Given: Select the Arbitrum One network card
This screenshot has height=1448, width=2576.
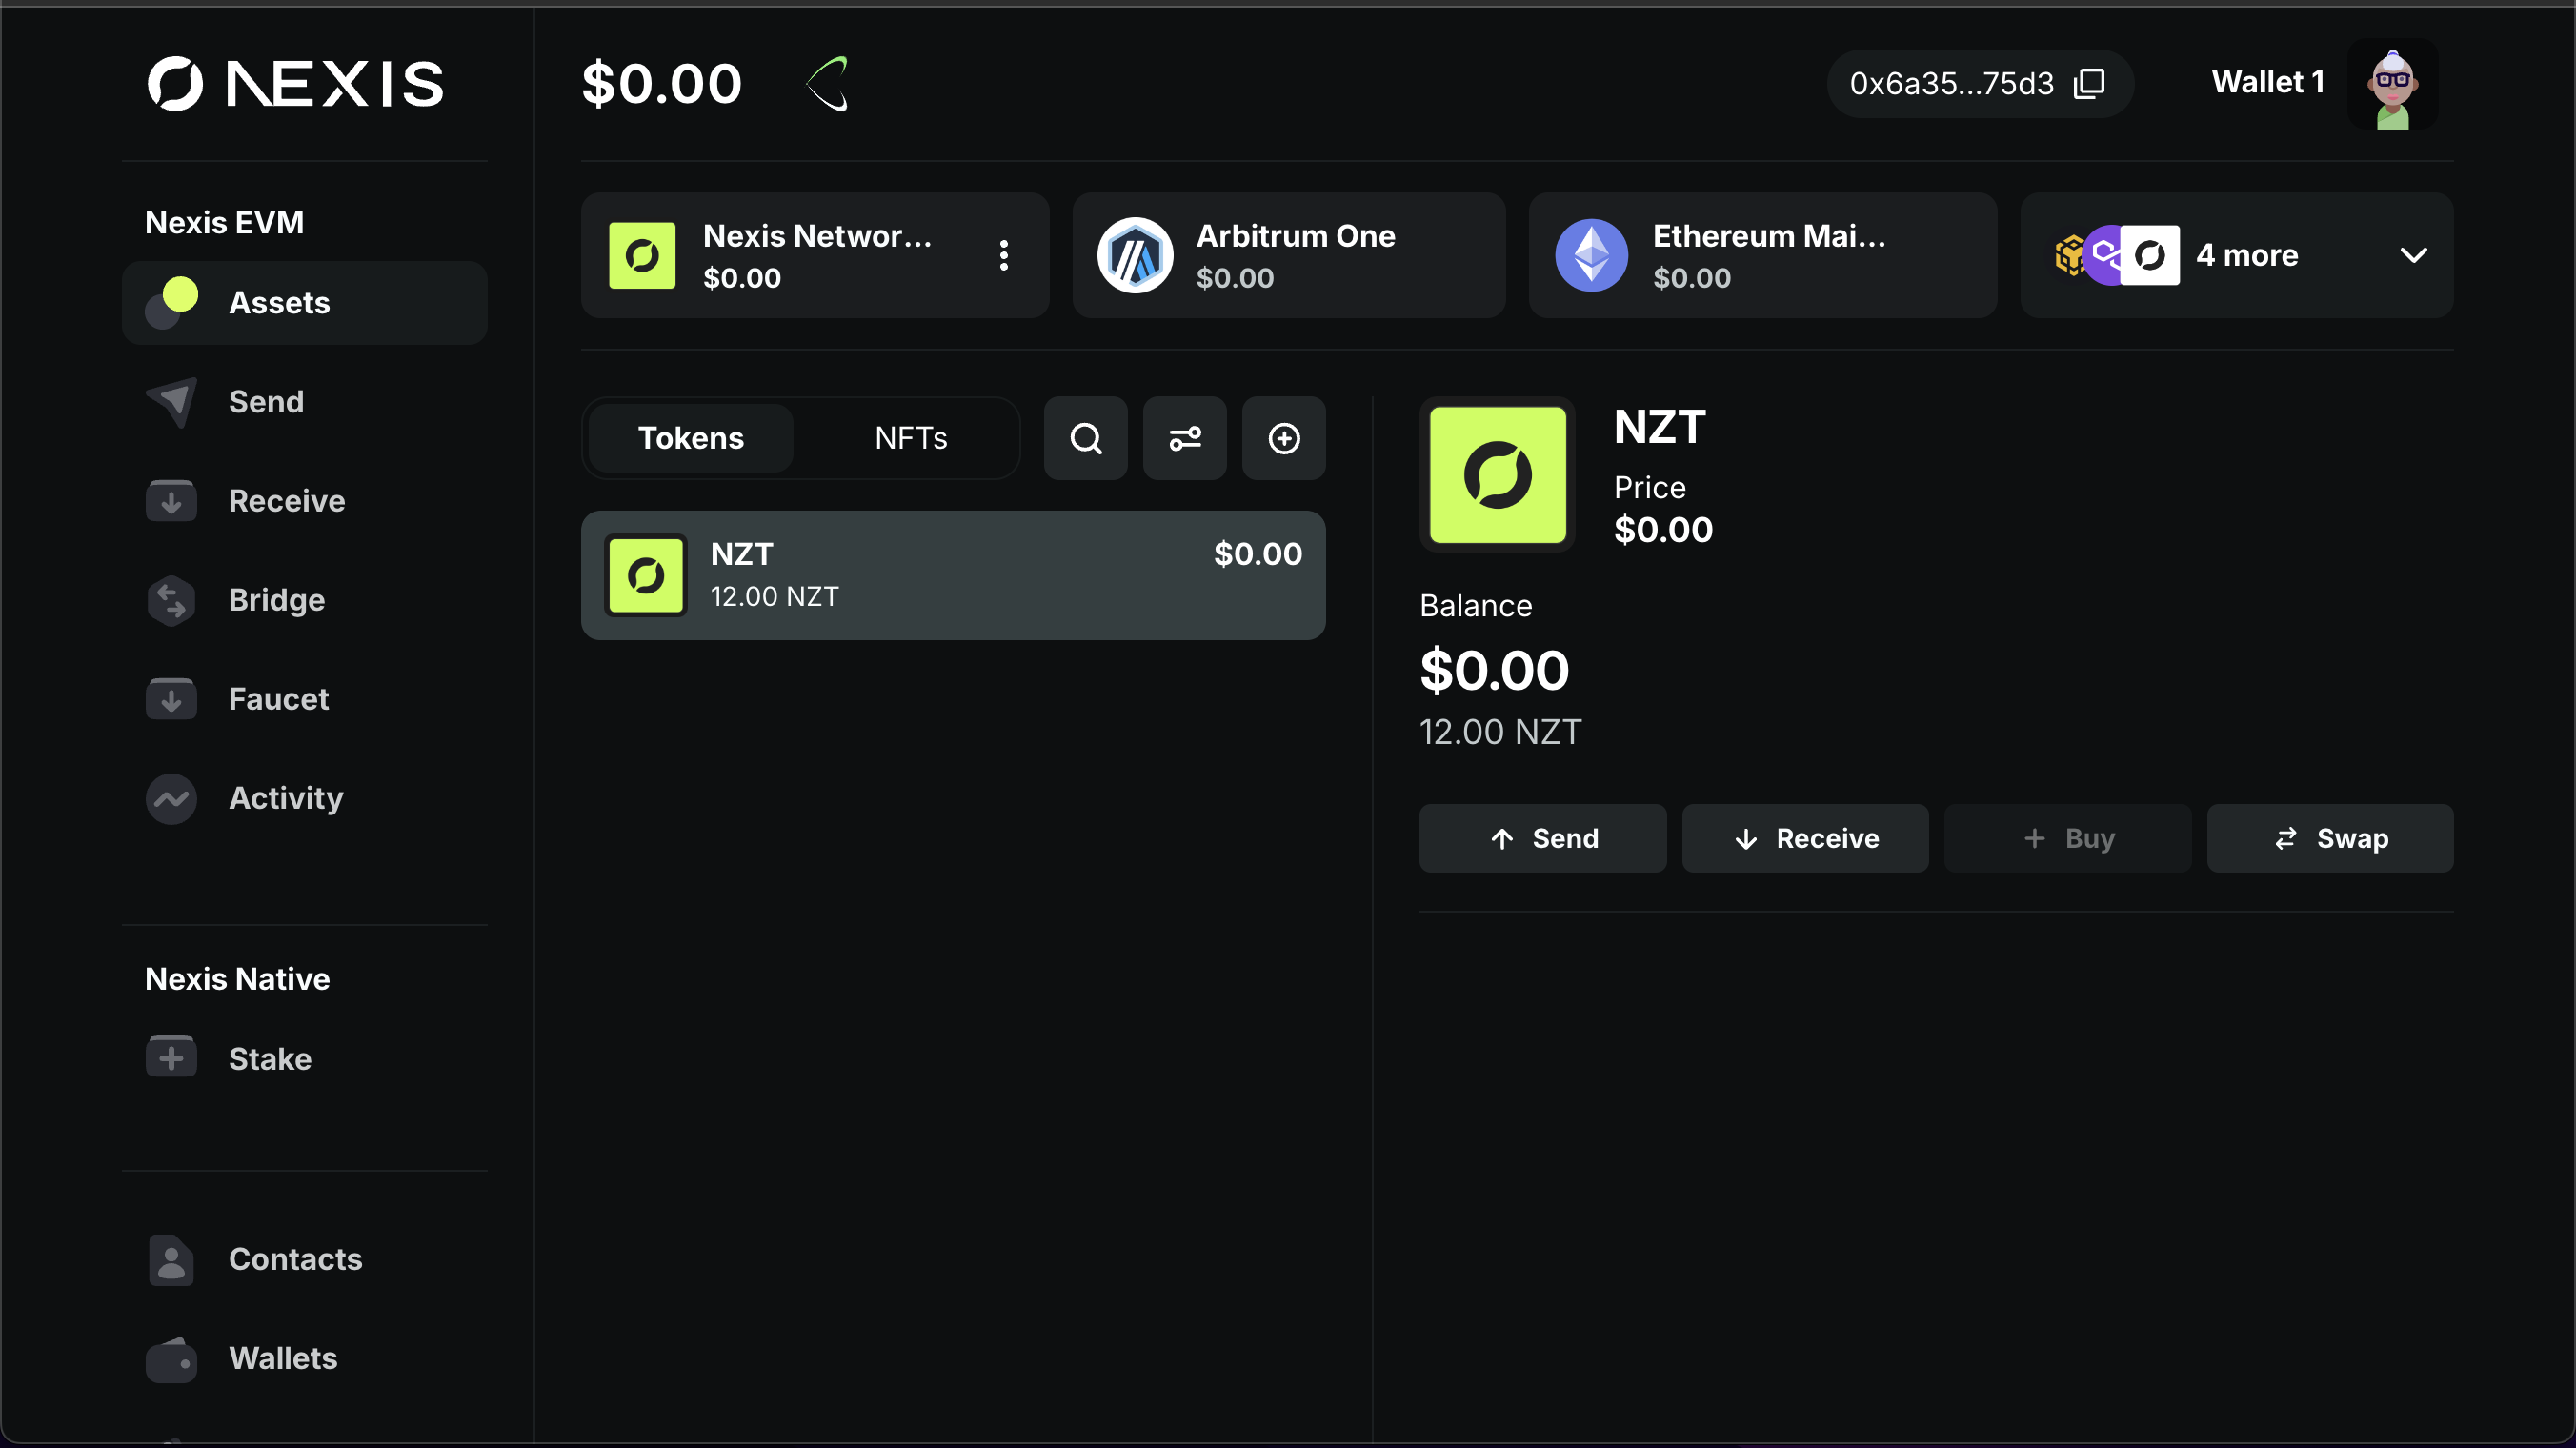Looking at the screenshot, I should [1288, 256].
